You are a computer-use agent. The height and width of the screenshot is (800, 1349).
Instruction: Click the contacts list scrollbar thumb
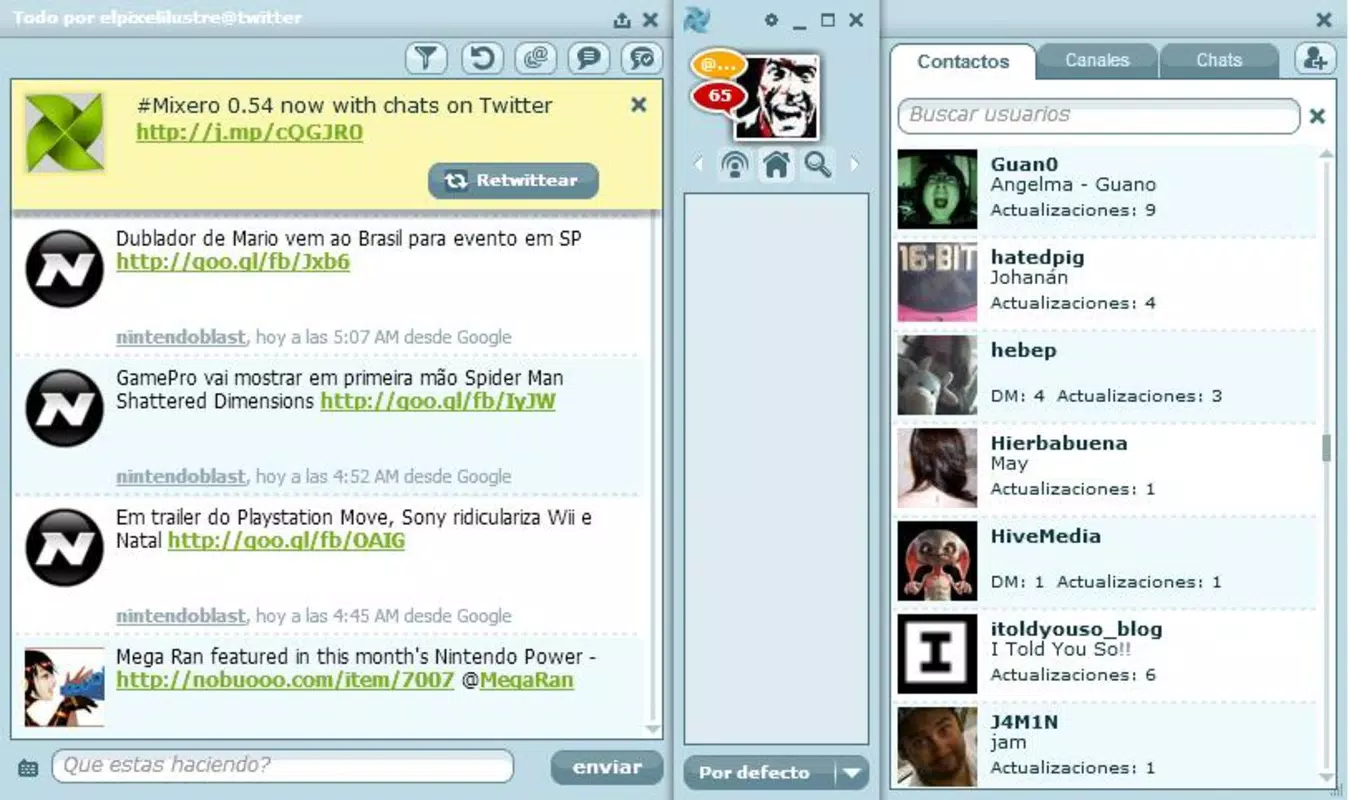coord(1327,448)
